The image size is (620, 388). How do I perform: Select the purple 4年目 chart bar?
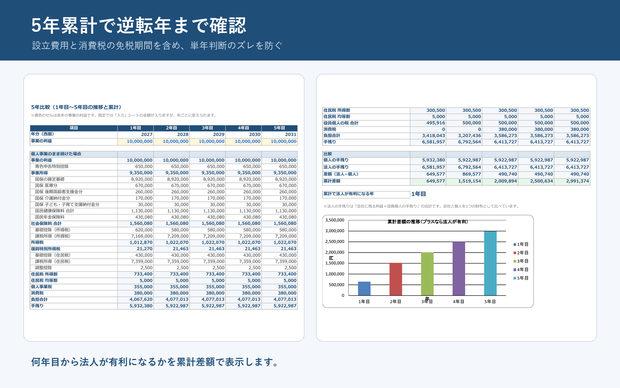459,269
